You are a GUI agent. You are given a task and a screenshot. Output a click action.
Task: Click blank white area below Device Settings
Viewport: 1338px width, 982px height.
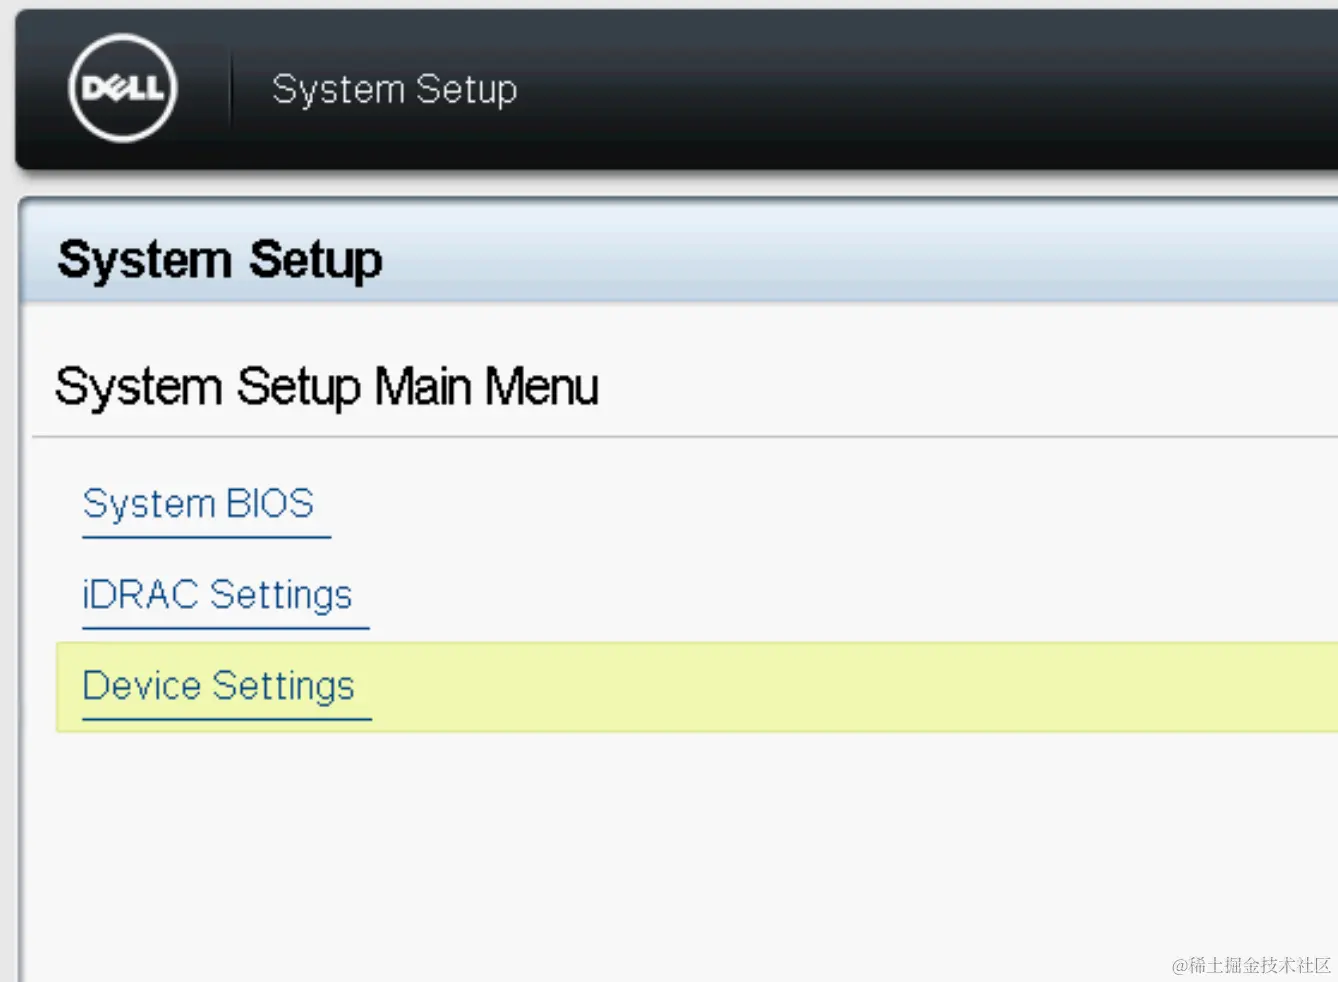(600, 850)
